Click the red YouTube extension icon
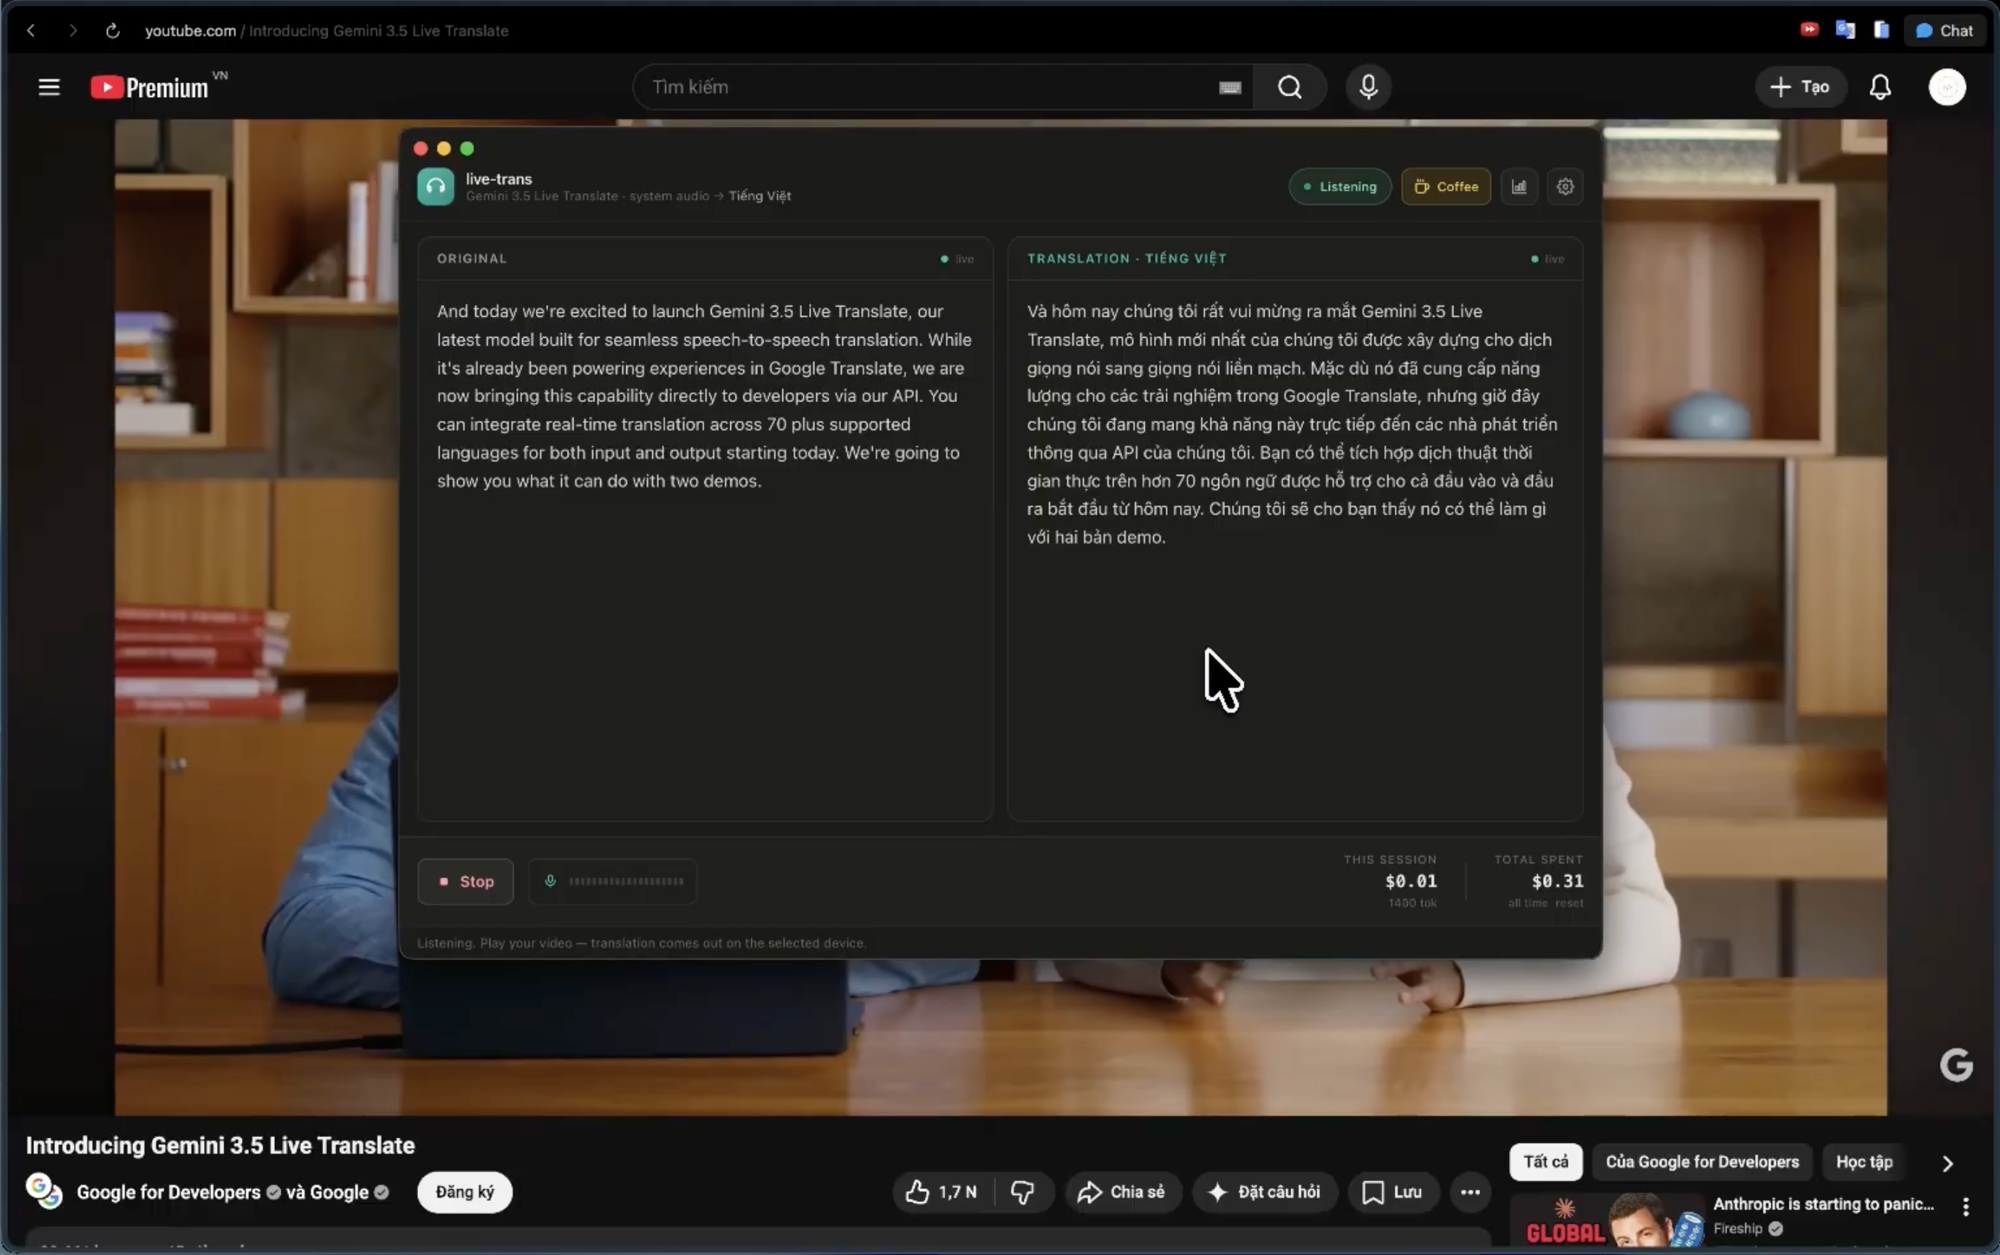 [1809, 30]
